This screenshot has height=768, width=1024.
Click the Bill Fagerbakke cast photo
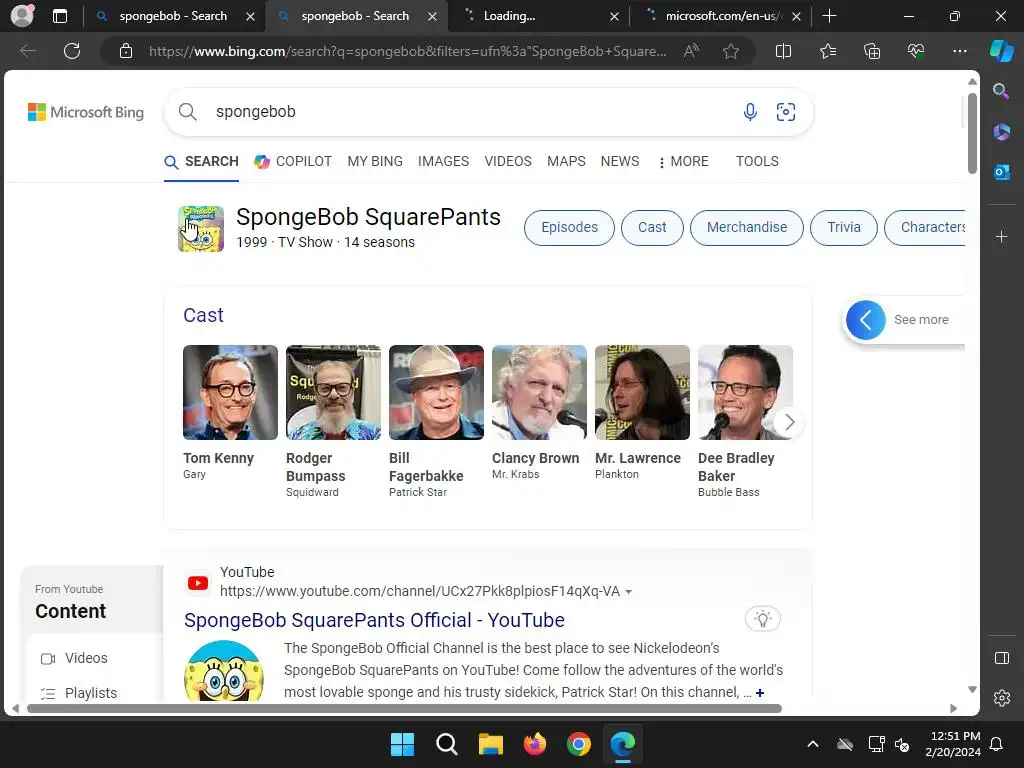(436, 392)
